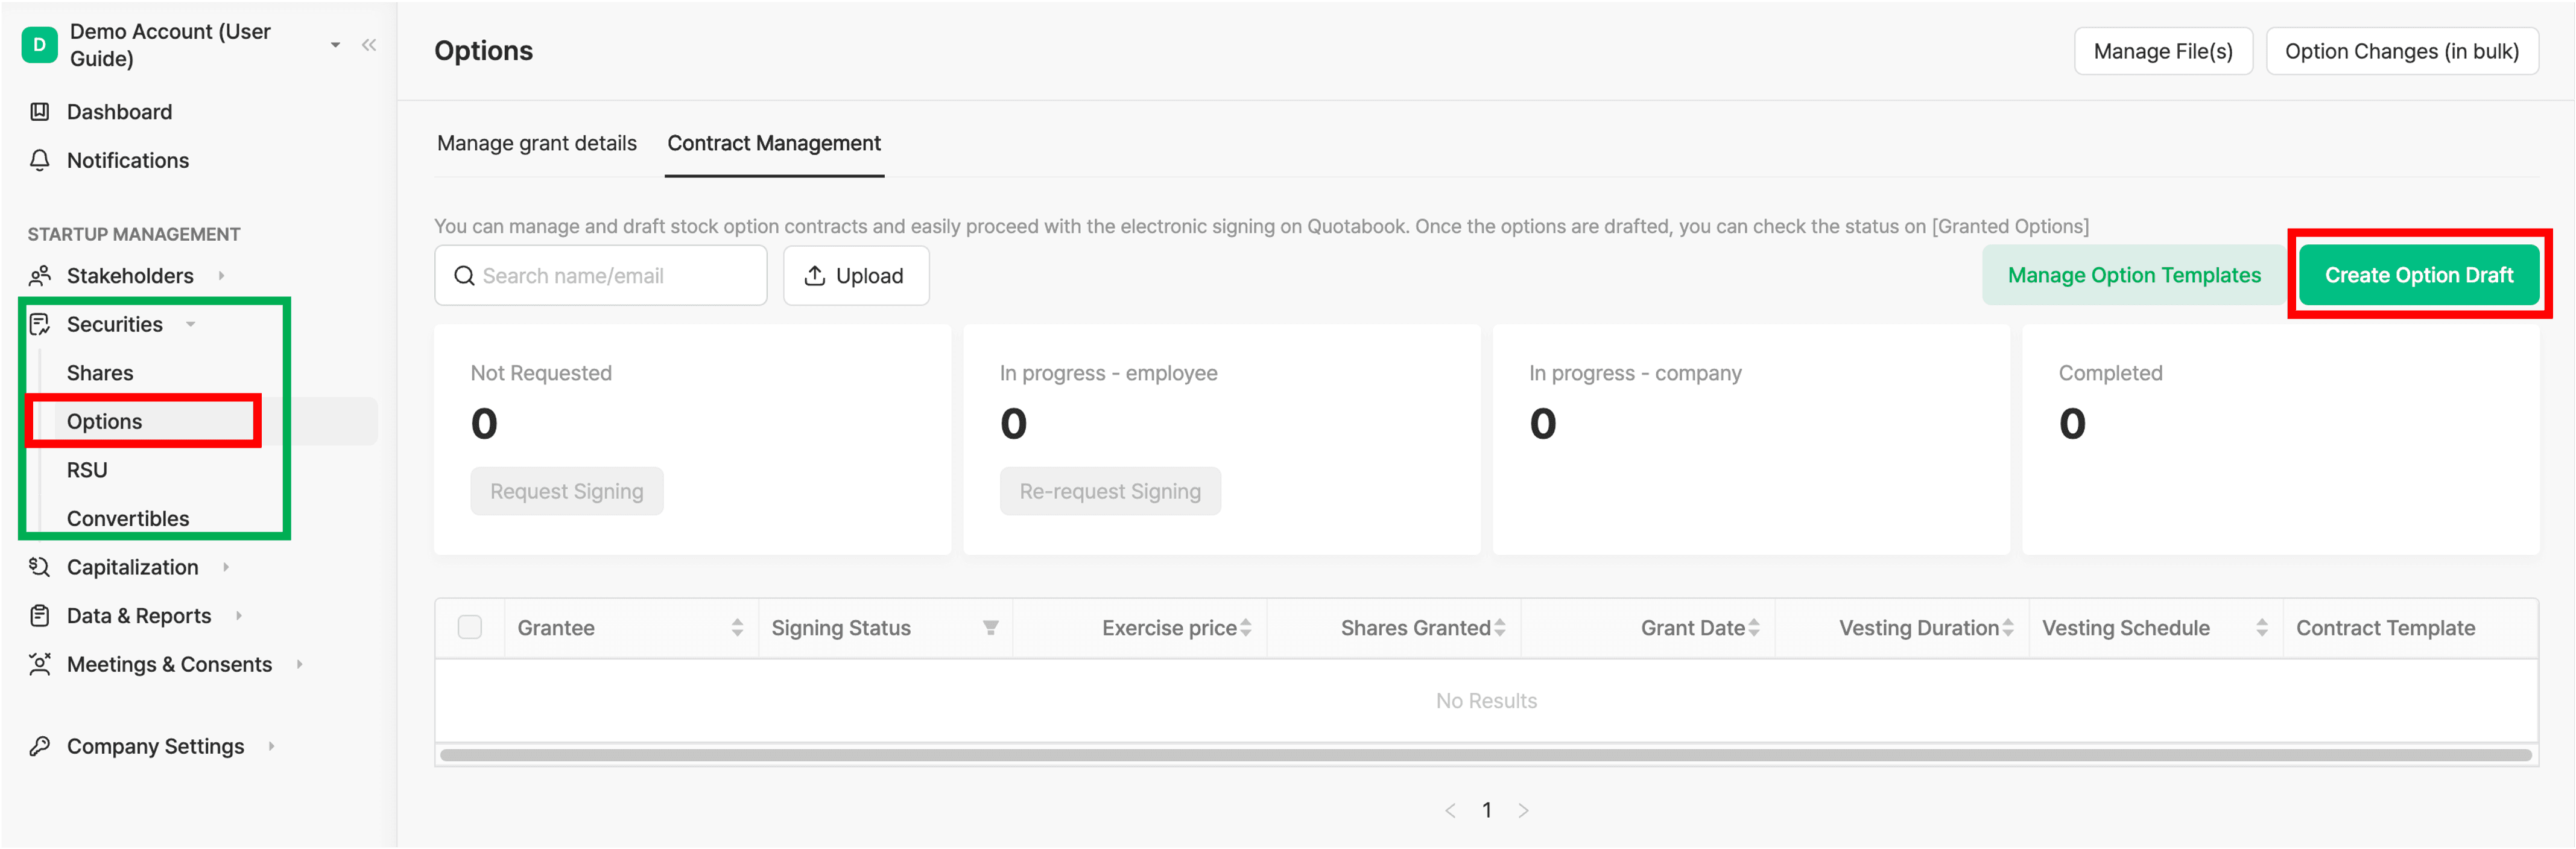Expand the Stakeholders section
This screenshot has width=2576, height=849.
pyautogui.click(x=222, y=275)
